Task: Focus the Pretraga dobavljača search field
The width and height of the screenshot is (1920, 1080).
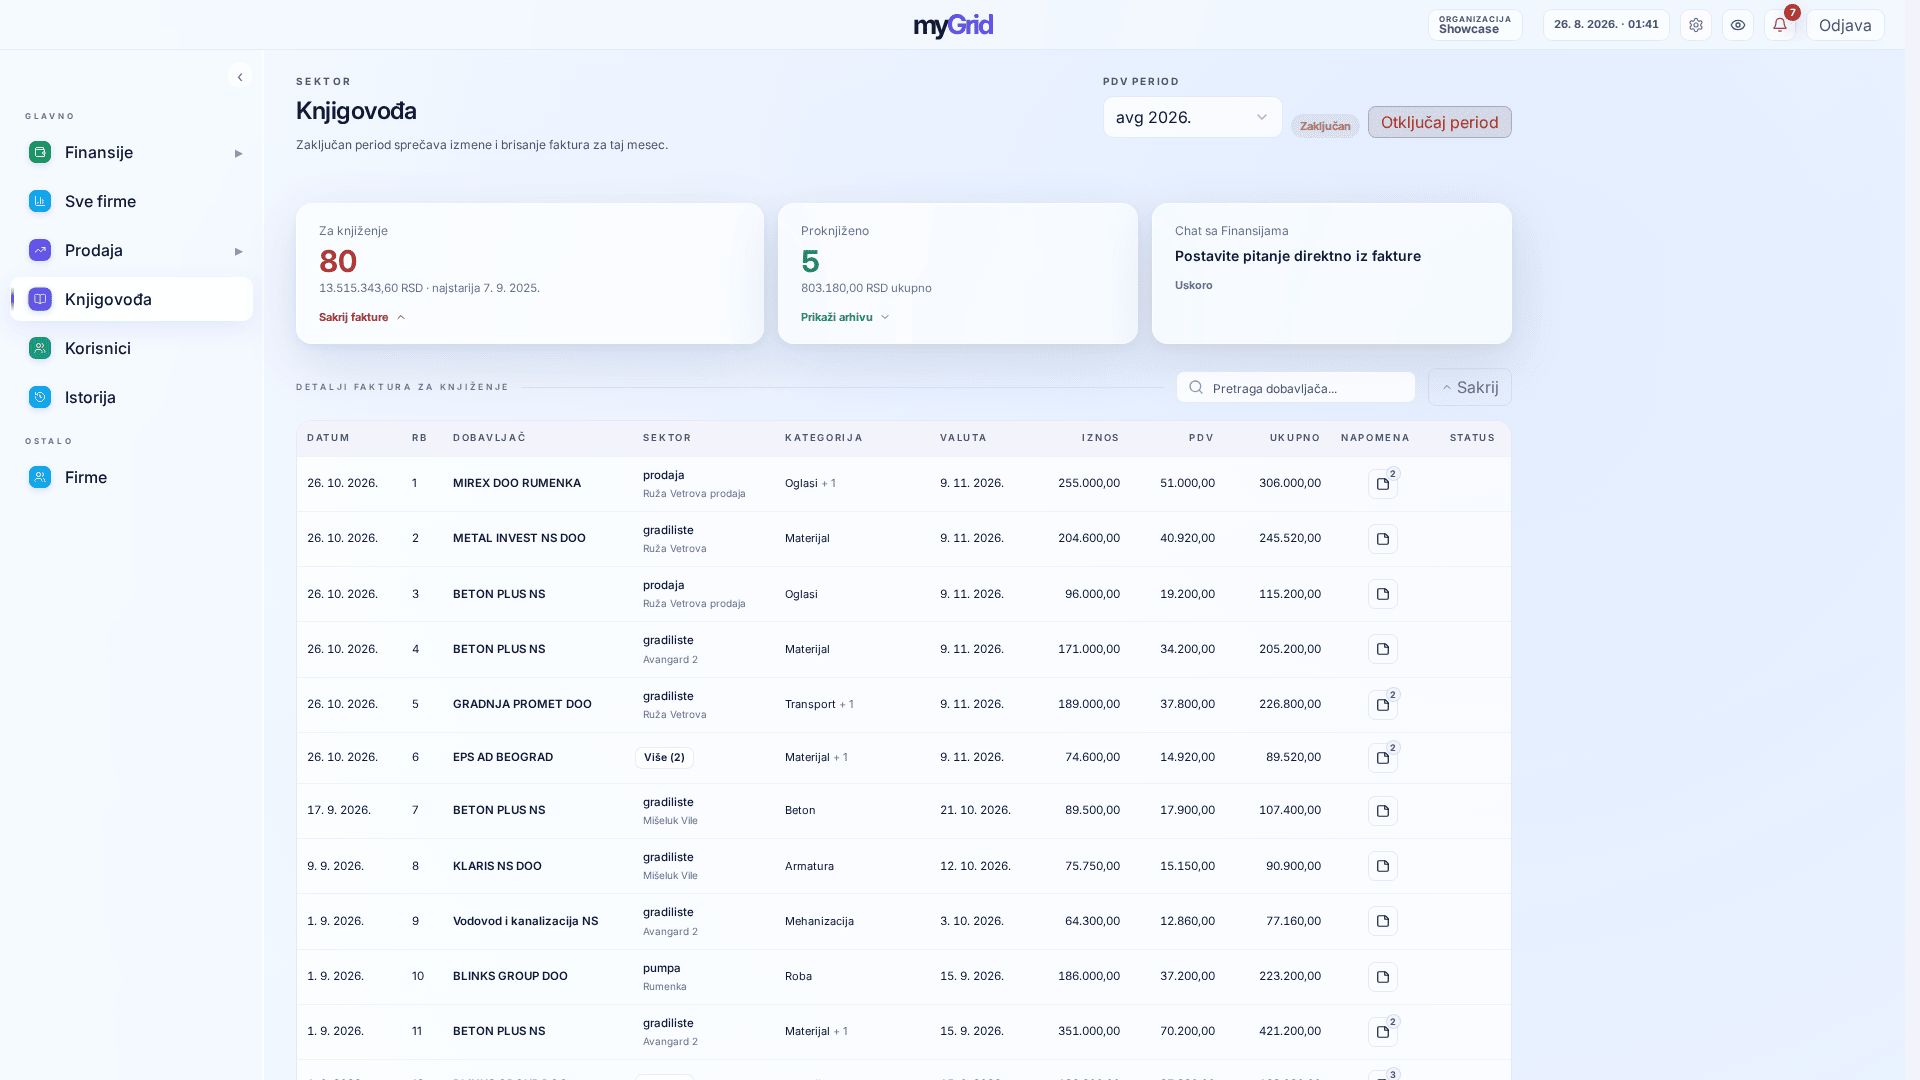Action: [1296, 387]
